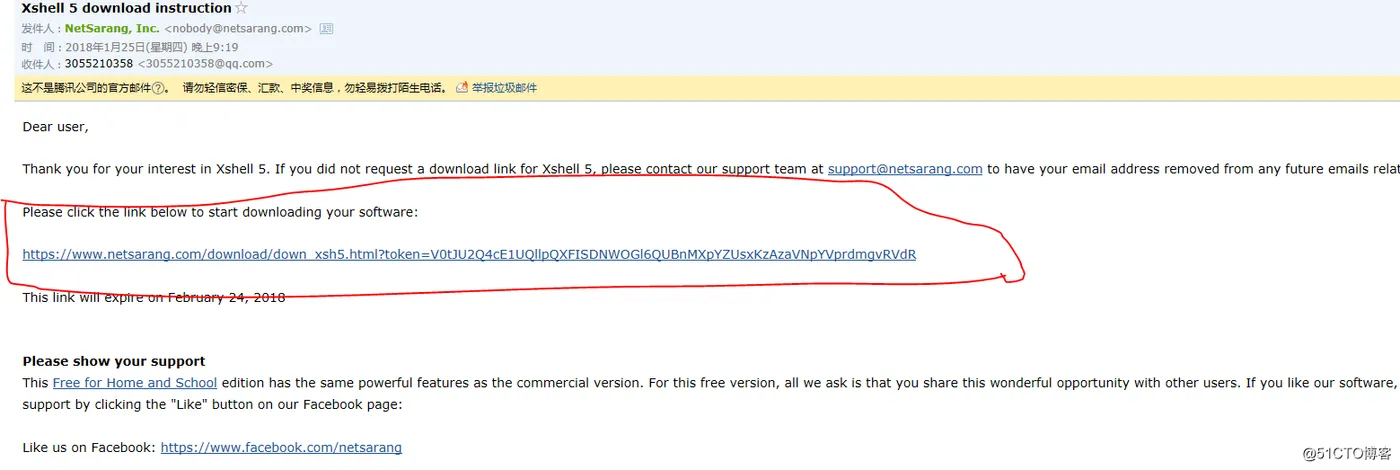1400x470 pixels.
Task: Click the report spam flame icon
Action: click(x=461, y=88)
